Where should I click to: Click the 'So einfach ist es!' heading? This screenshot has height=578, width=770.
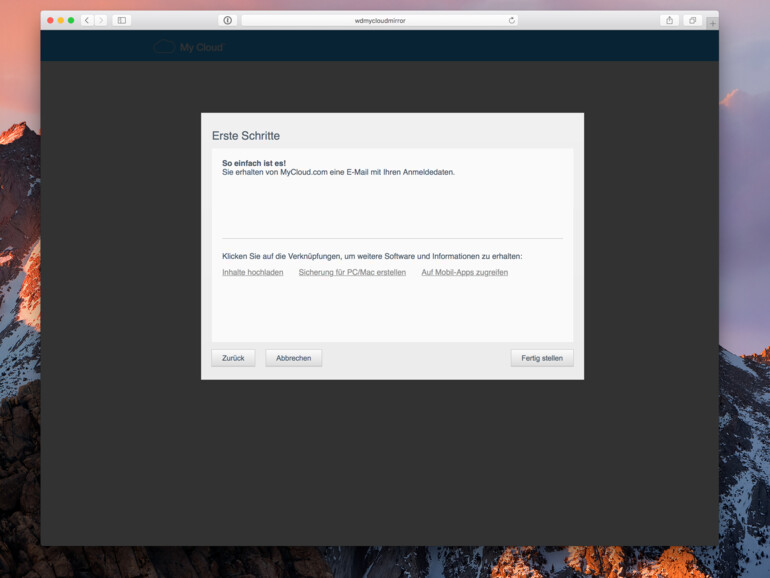(254, 163)
